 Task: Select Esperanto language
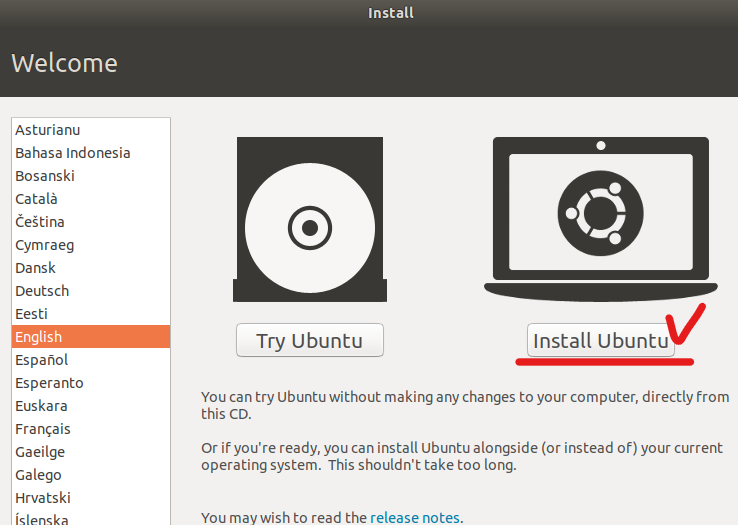click(91, 383)
